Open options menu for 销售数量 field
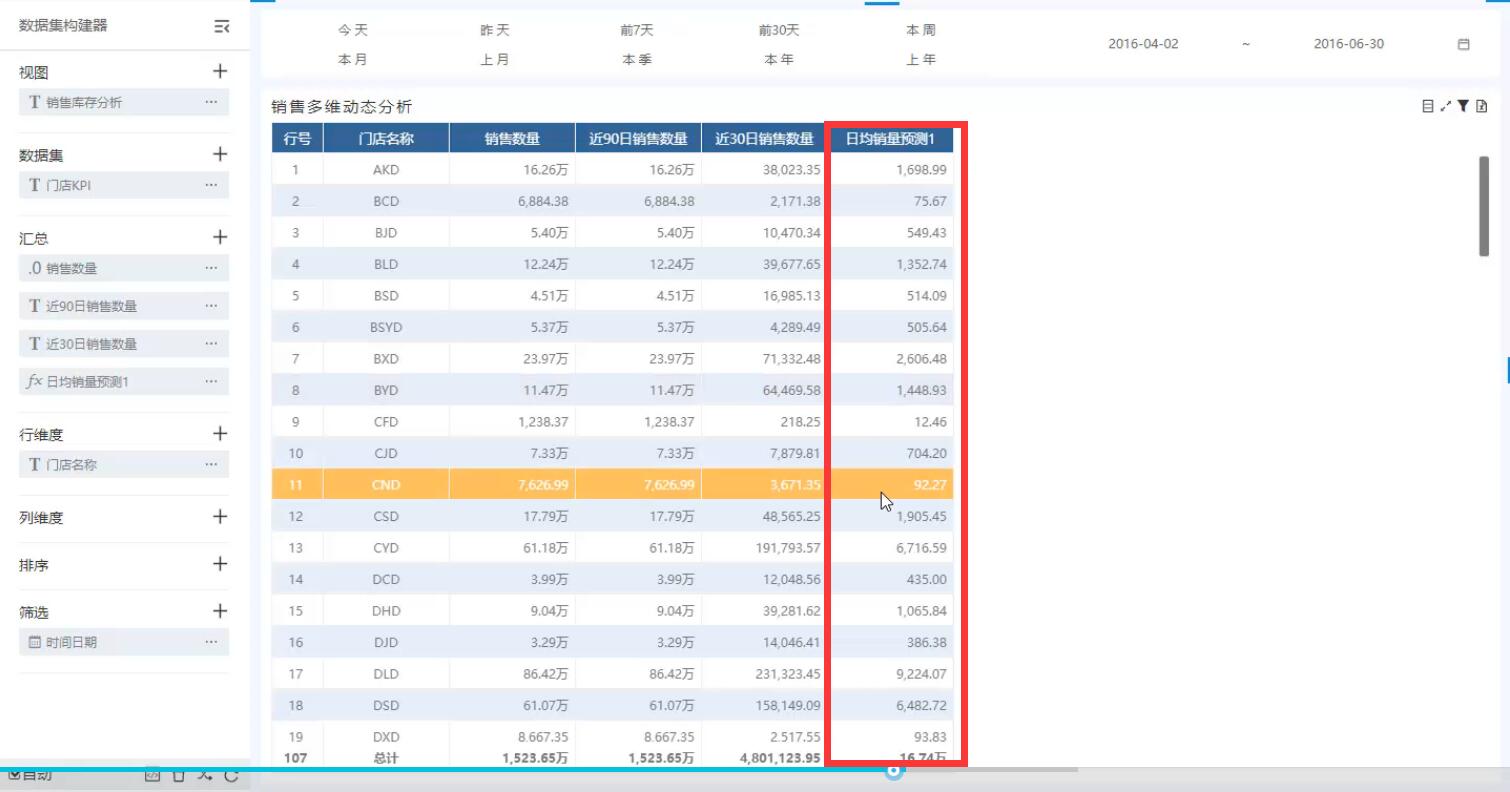The width and height of the screenshot is (1510, 792). 211,268
